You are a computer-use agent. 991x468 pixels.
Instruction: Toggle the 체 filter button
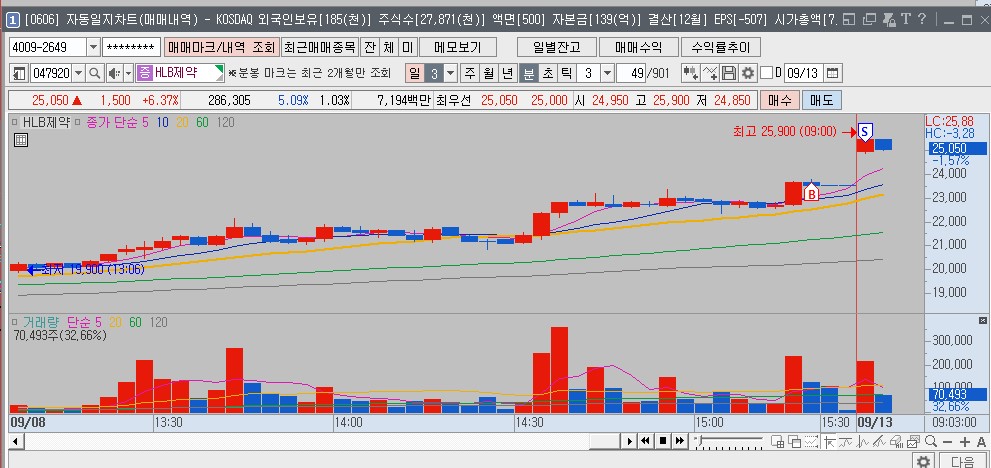tap(388, 47)
